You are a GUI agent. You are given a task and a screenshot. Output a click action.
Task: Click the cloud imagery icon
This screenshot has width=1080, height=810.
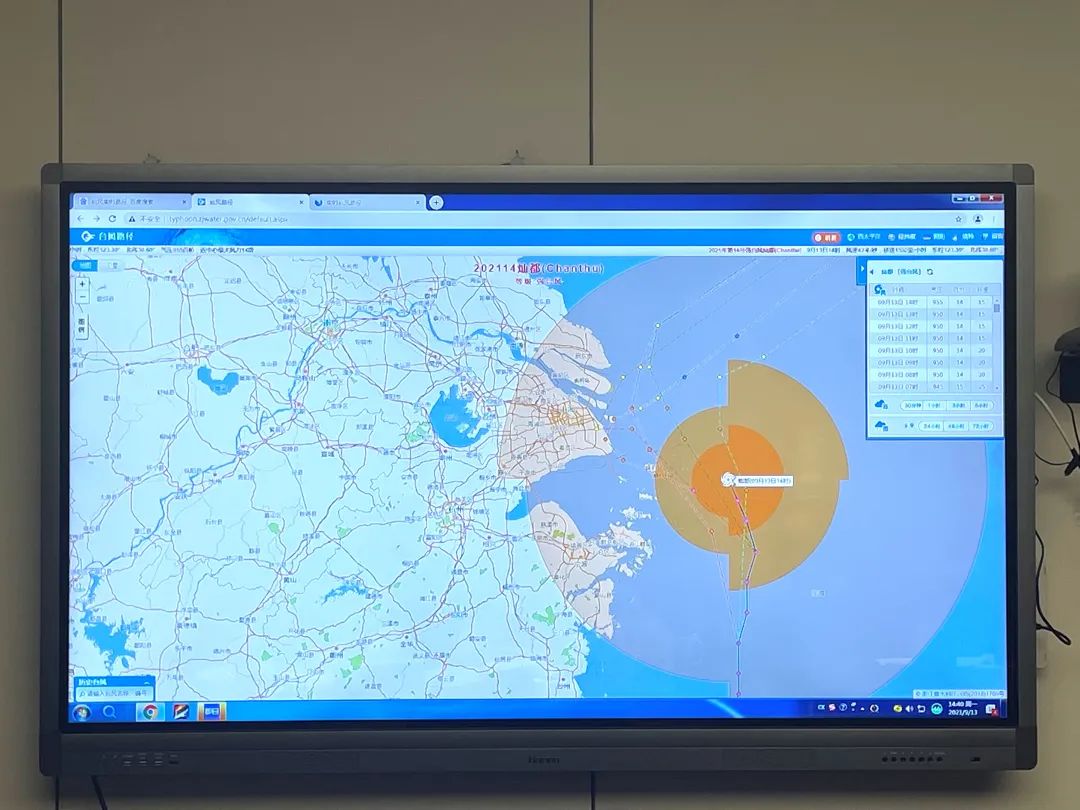(881, 405)
